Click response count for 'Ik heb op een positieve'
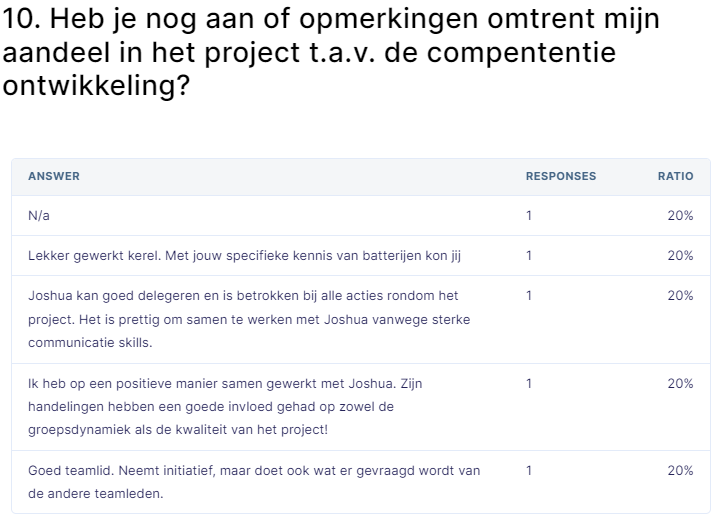Screen dimensions: 718x522 529,383
